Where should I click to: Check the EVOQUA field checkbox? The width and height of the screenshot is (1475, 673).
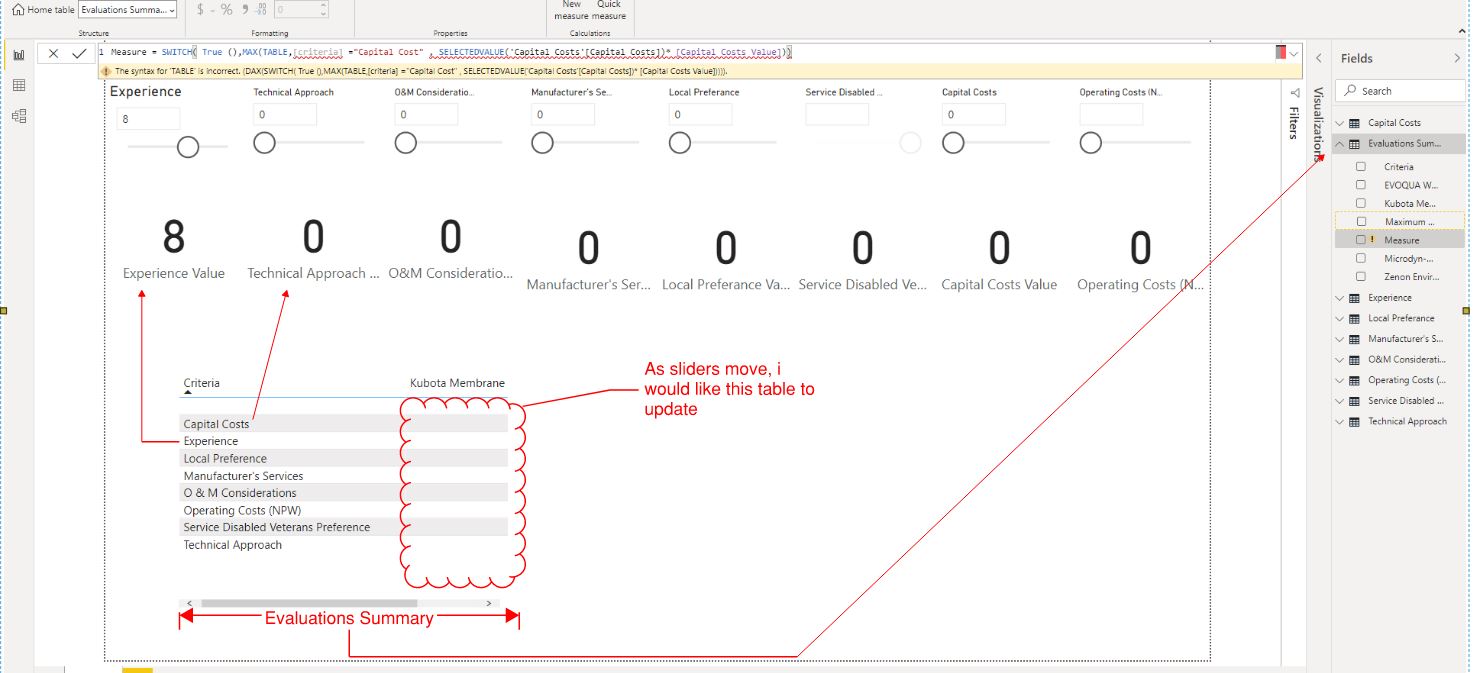[x=1361, y=185]
